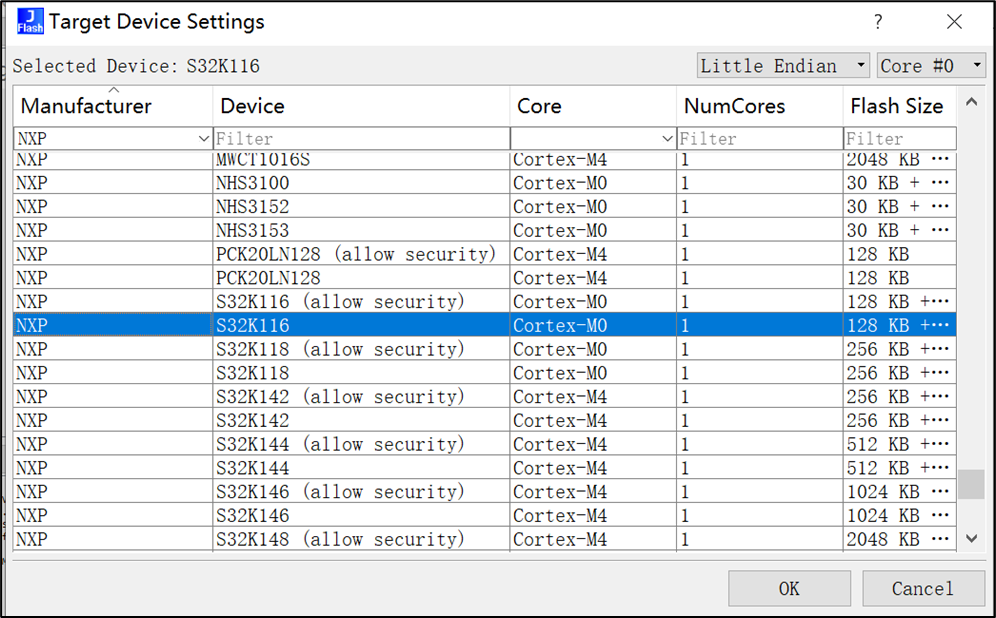
Task: Expand the Manufacturer filter combo box
Action: [x=204, y=139]
